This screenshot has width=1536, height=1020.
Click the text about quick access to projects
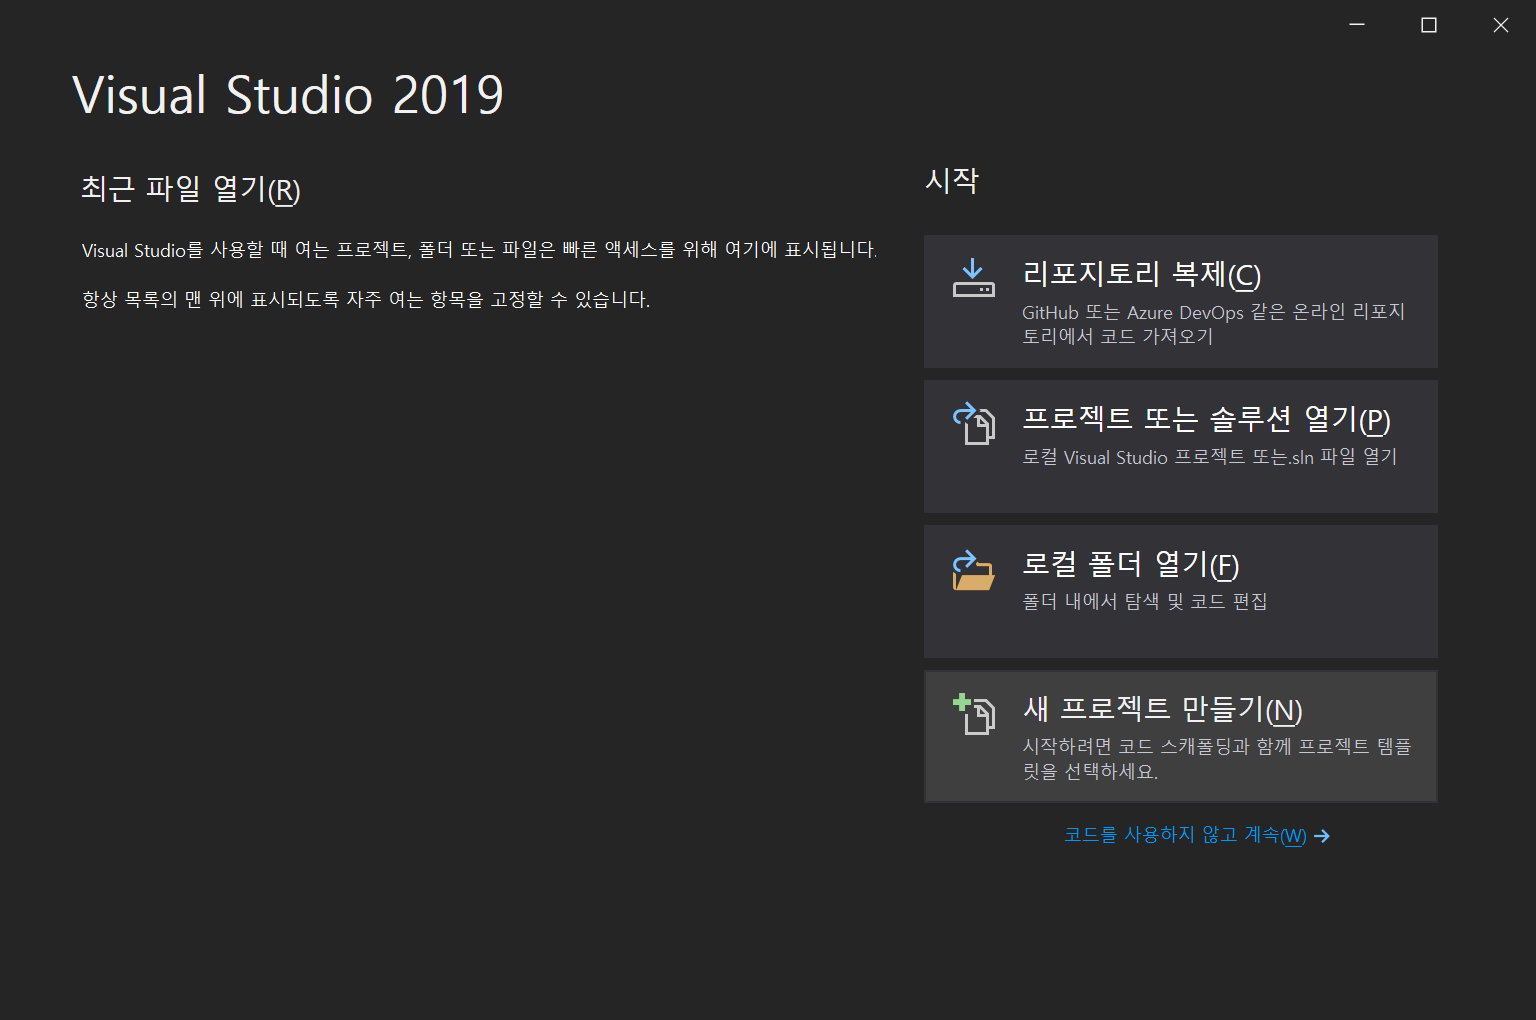[x=479, y=250]
